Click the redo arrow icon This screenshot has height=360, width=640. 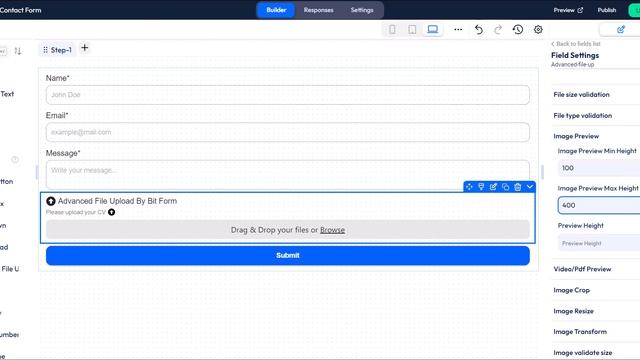(498, 29)
